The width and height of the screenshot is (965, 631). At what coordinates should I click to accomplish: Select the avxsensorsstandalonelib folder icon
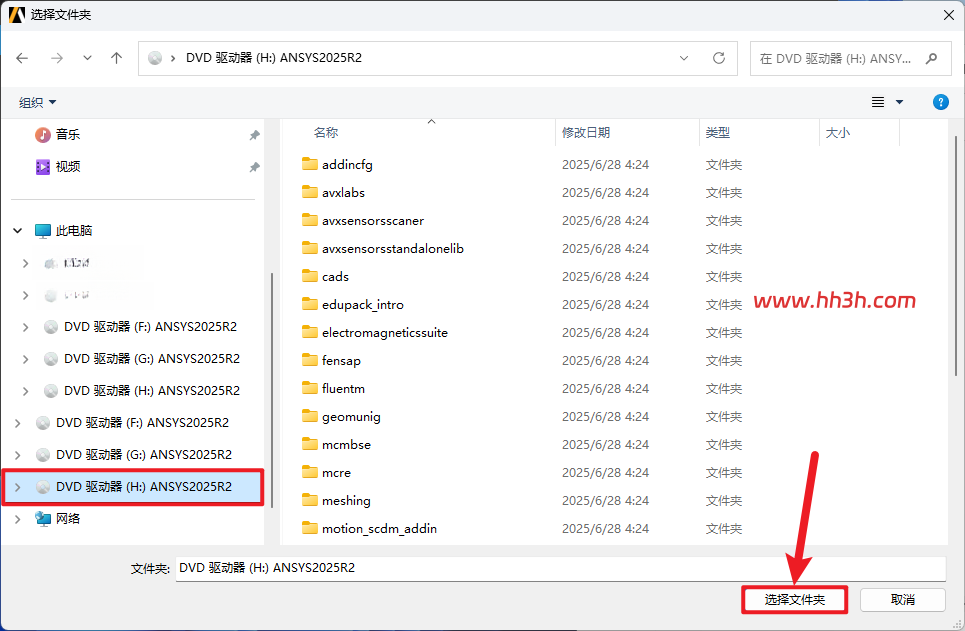[310, 248]
